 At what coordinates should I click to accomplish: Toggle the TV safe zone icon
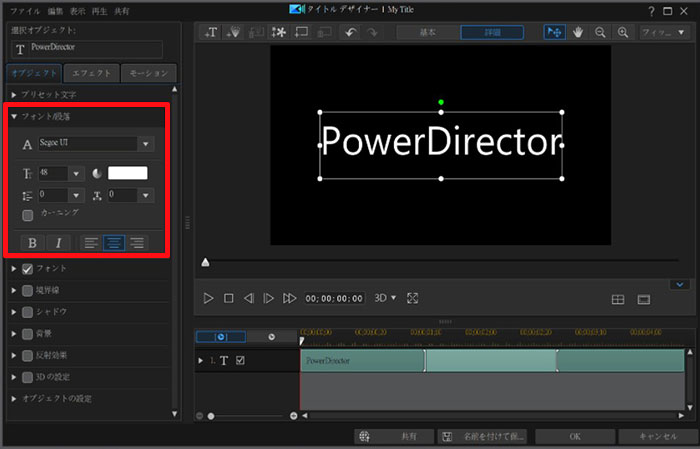tap(644, 299)
